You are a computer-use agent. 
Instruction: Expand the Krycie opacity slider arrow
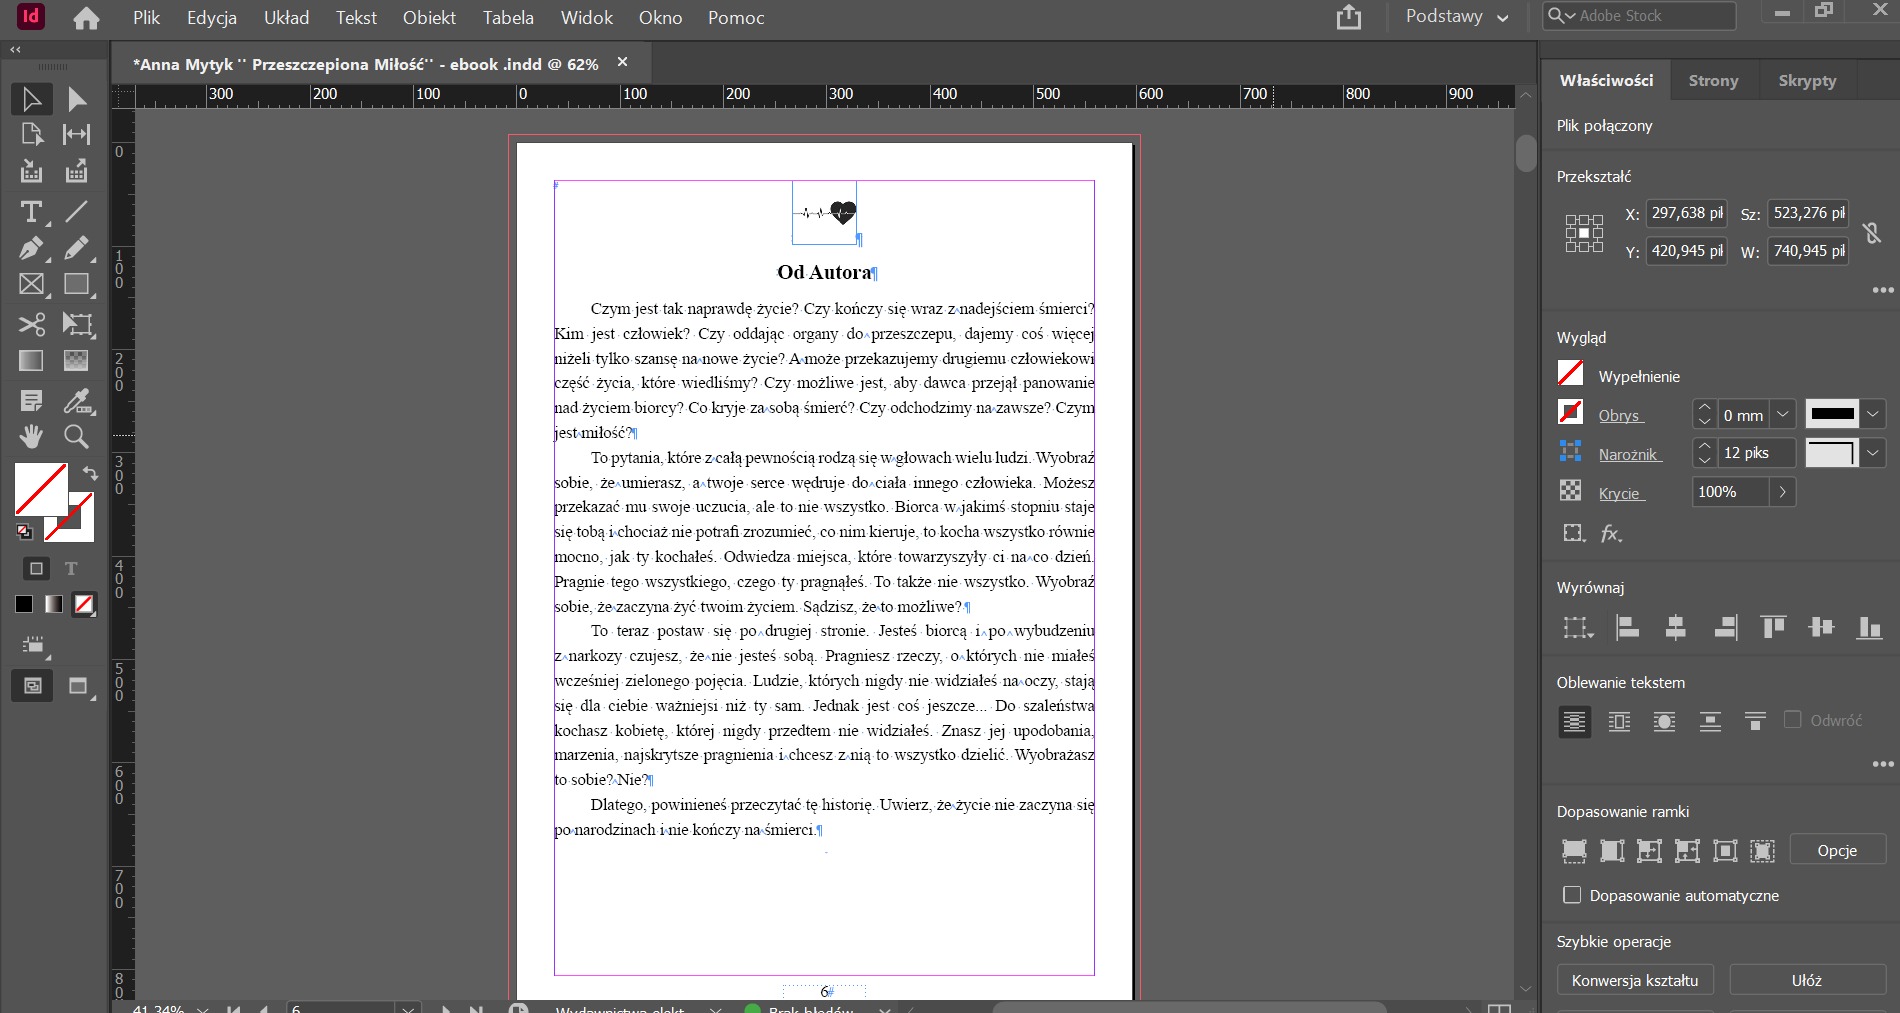(1782, 492)
